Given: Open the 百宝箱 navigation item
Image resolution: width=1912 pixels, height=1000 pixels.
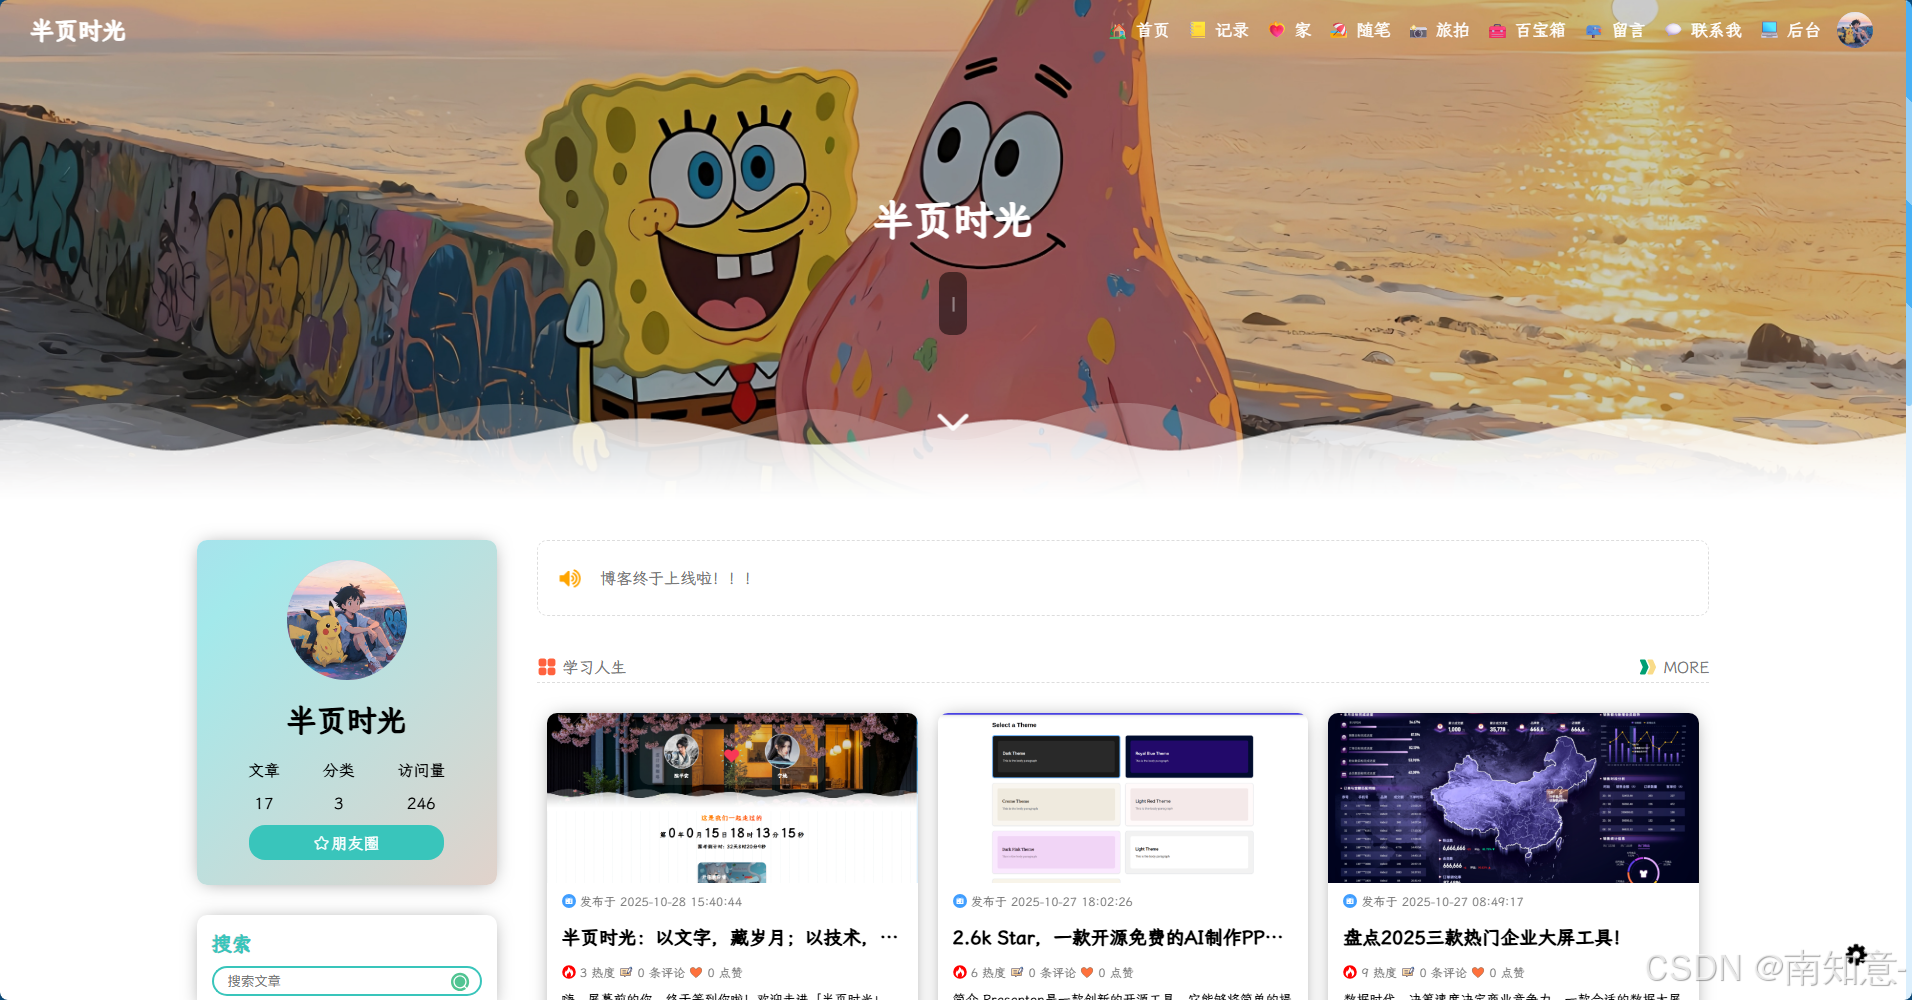Looking at the screenshot, I should tap(1527, 31).
